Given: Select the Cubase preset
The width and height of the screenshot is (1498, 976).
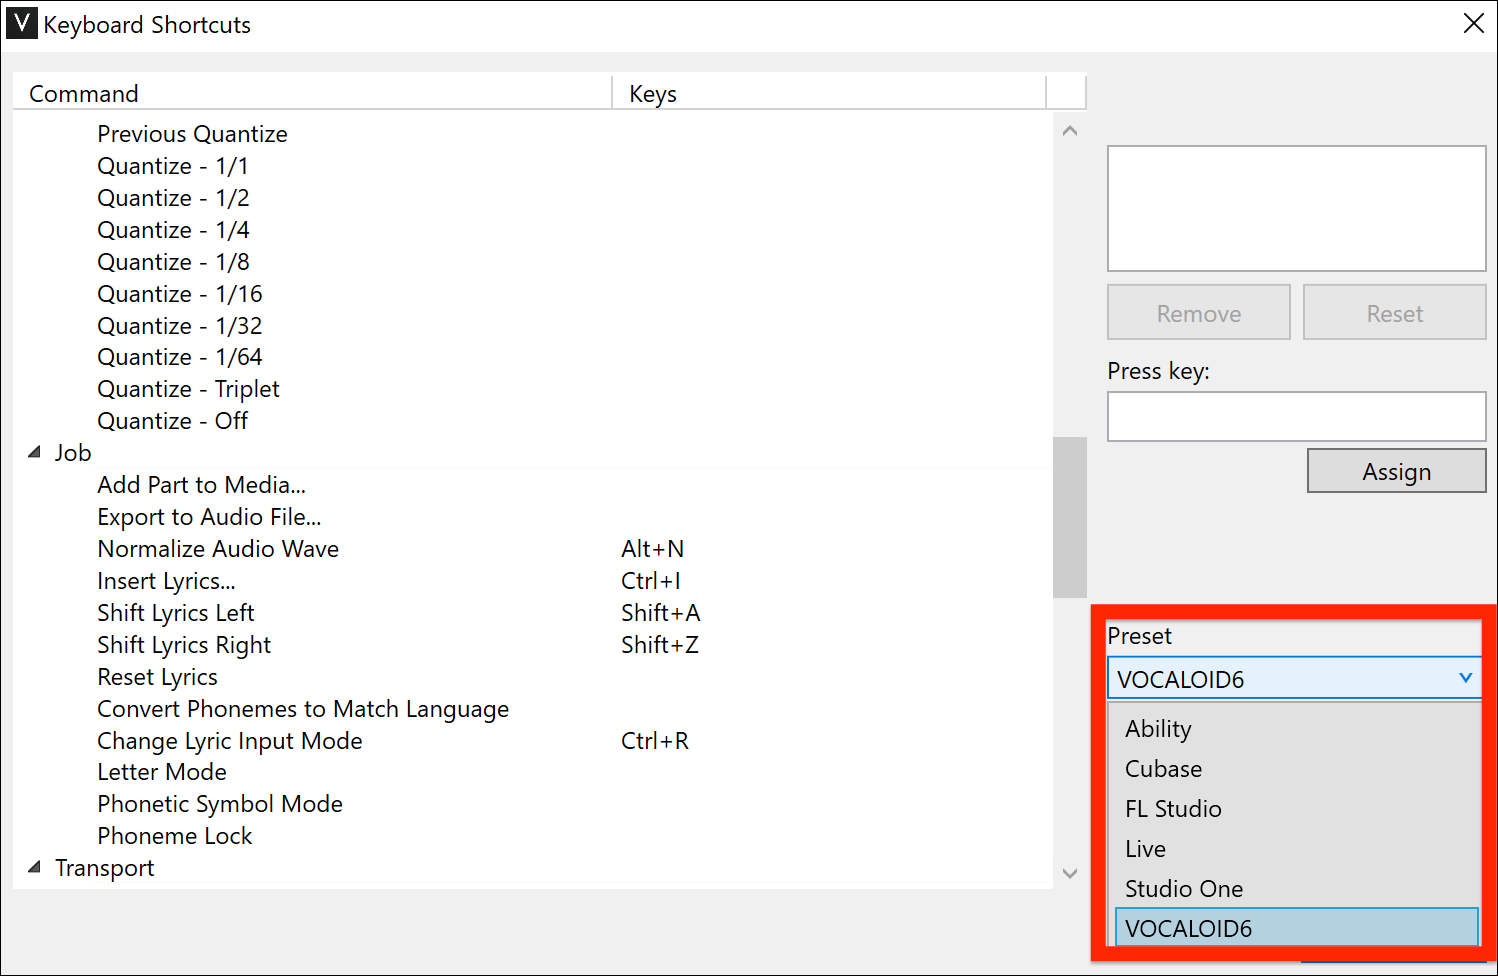Looking at the screenshot, I should click(1163, 768).
